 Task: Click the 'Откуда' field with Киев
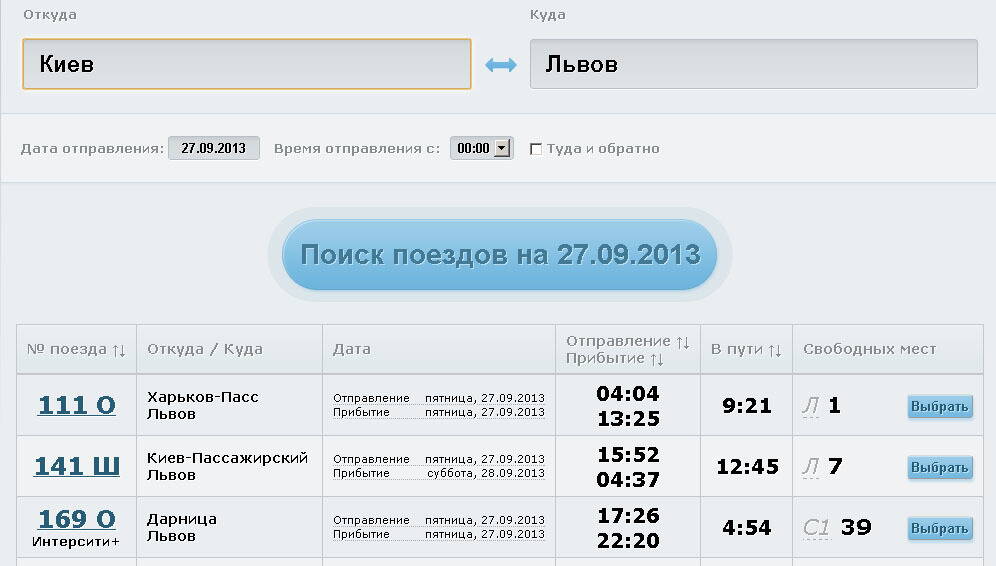[246, 64]
